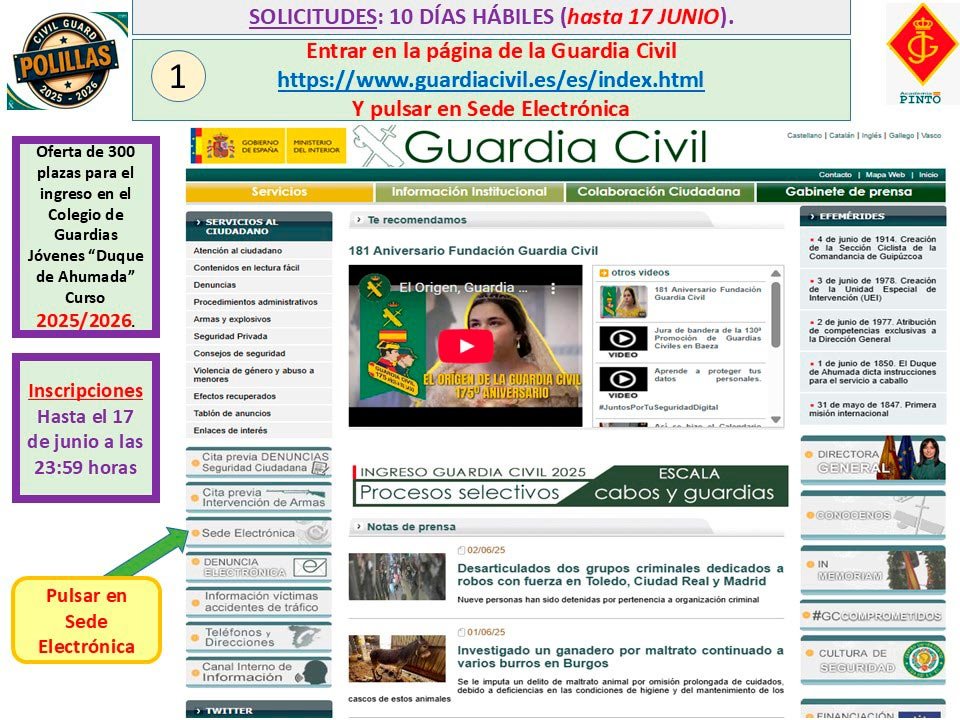Click the otros videos scrollbar thumb
The image size is (960, 720).
pos(776,315)
